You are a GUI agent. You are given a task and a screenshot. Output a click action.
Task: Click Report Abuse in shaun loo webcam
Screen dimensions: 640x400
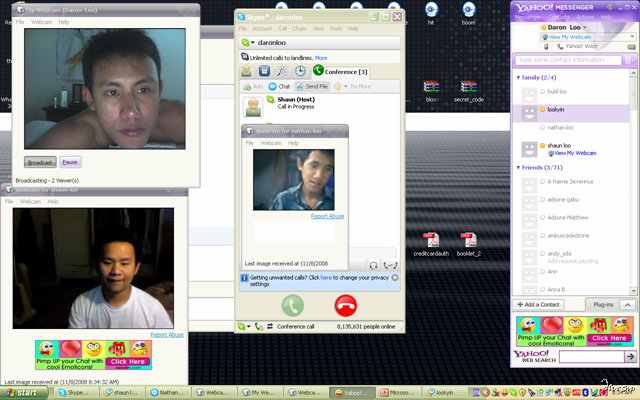[x=167, y=335]
